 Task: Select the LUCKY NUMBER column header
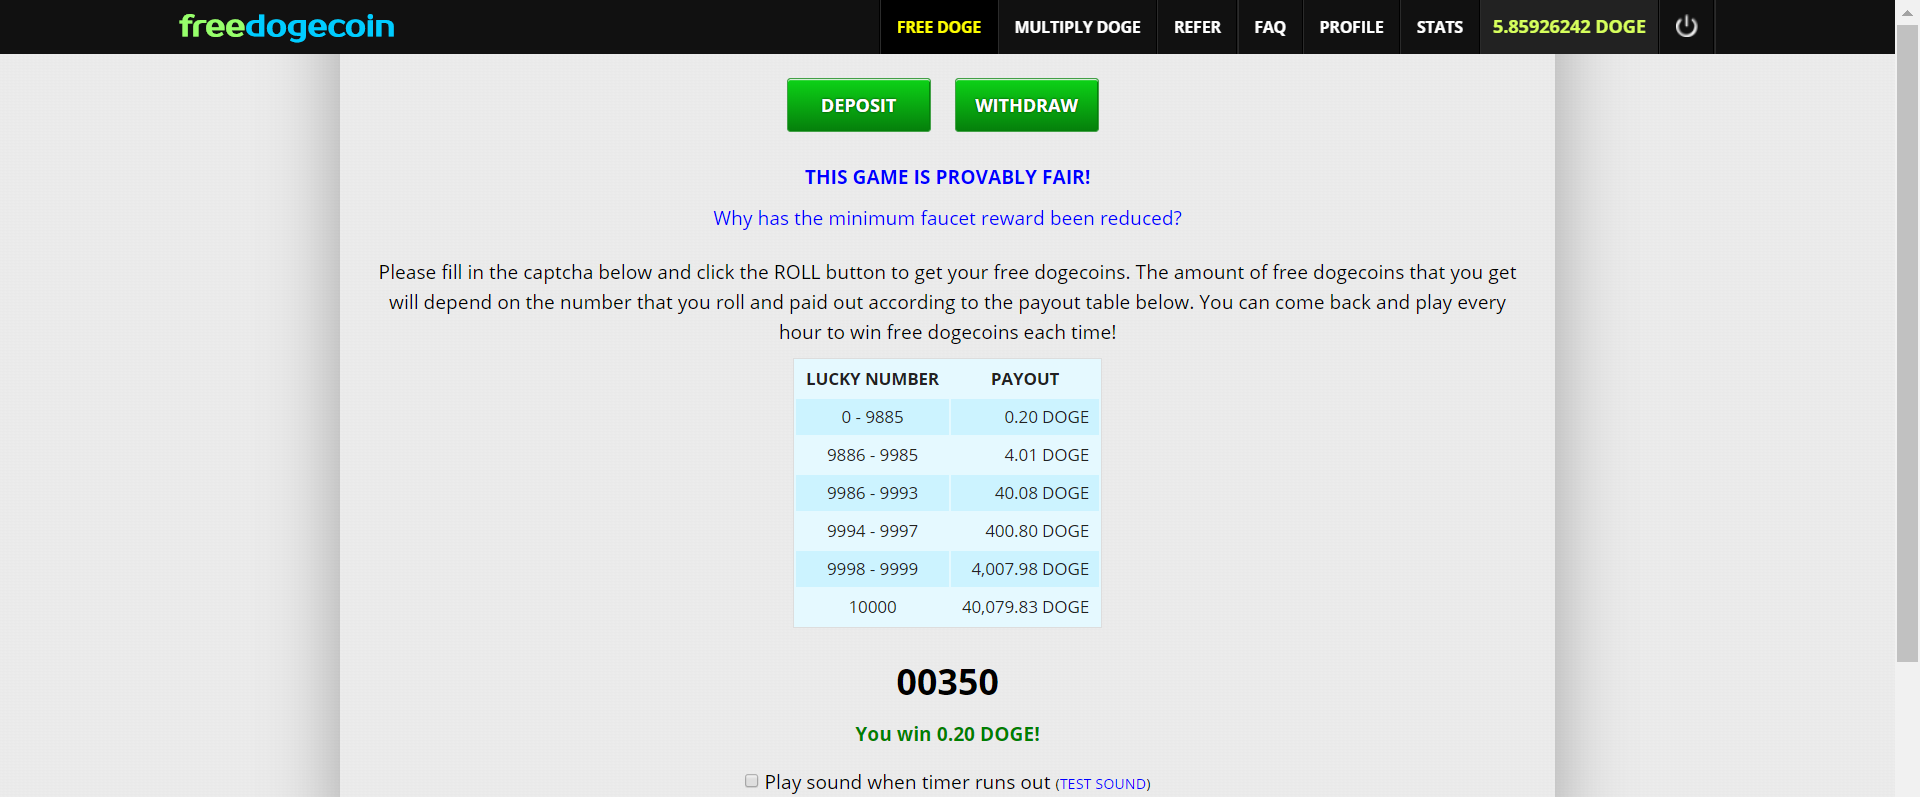[872, 379]
